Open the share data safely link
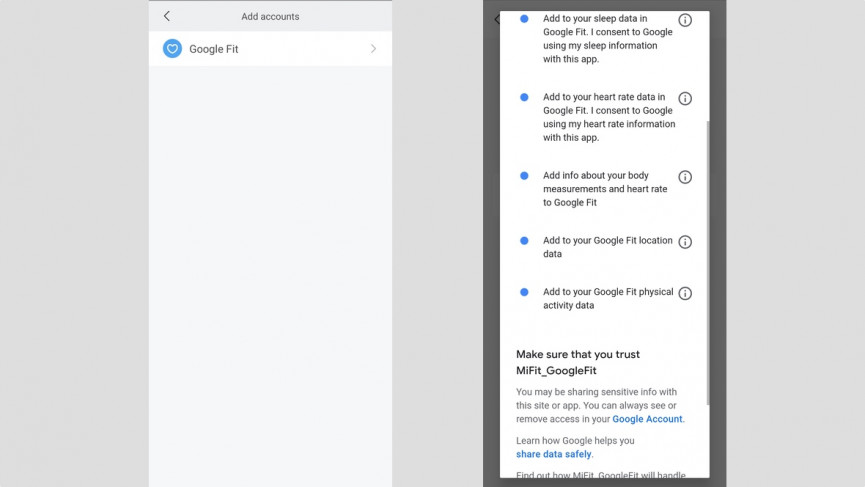The height and width of the screenshot is (487, 865). pos(554,454)
